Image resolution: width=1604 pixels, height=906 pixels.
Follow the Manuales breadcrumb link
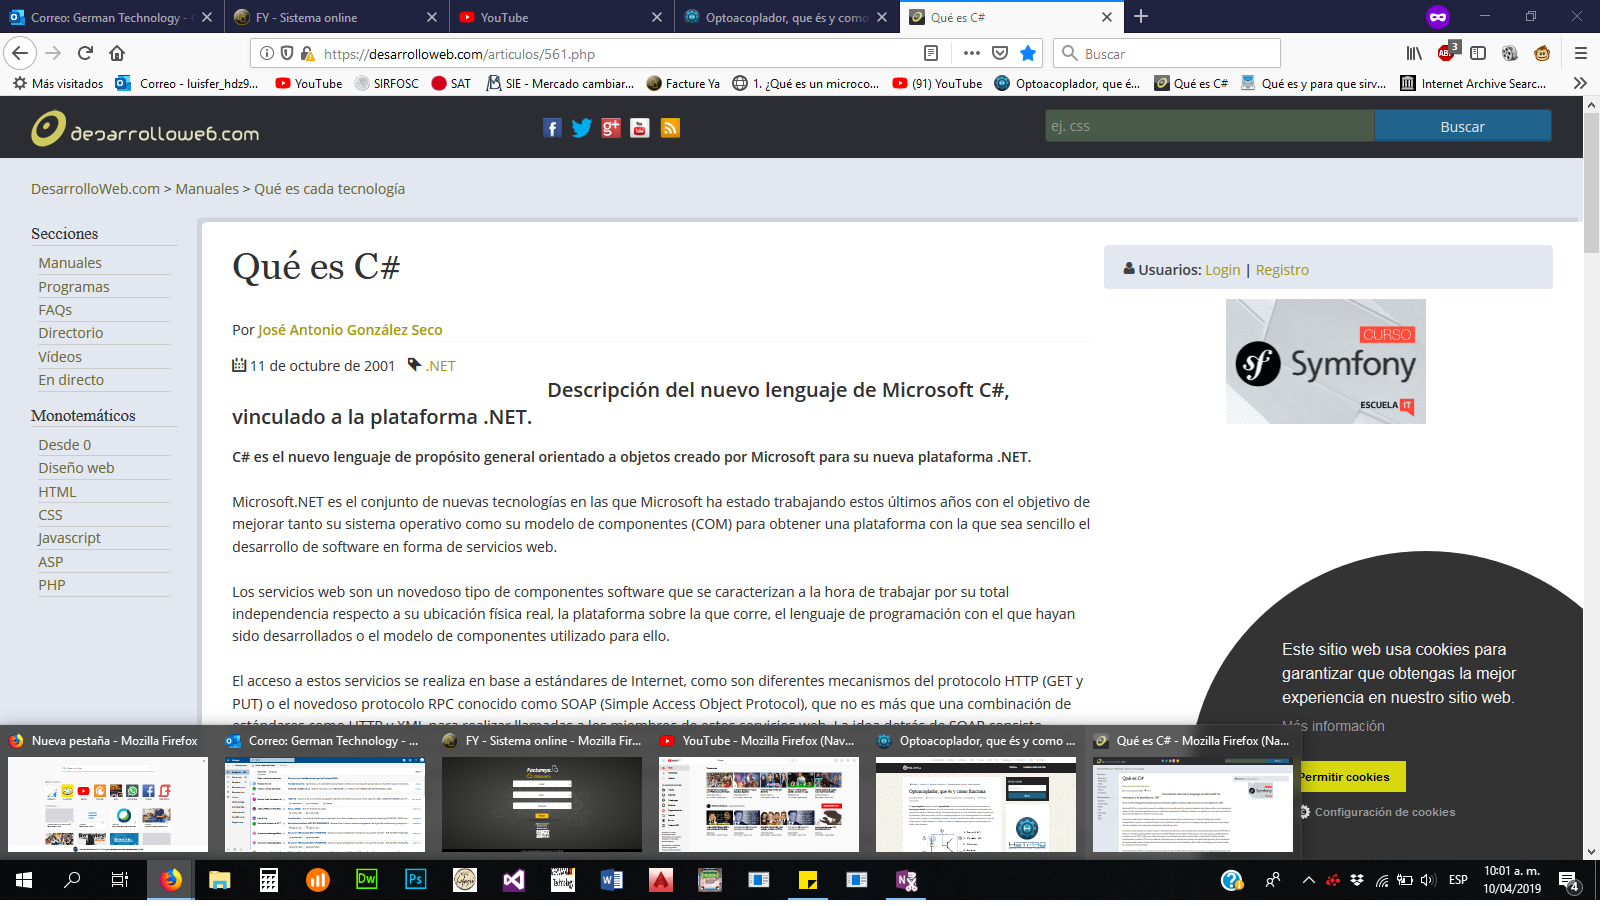(x=207, y=189)
